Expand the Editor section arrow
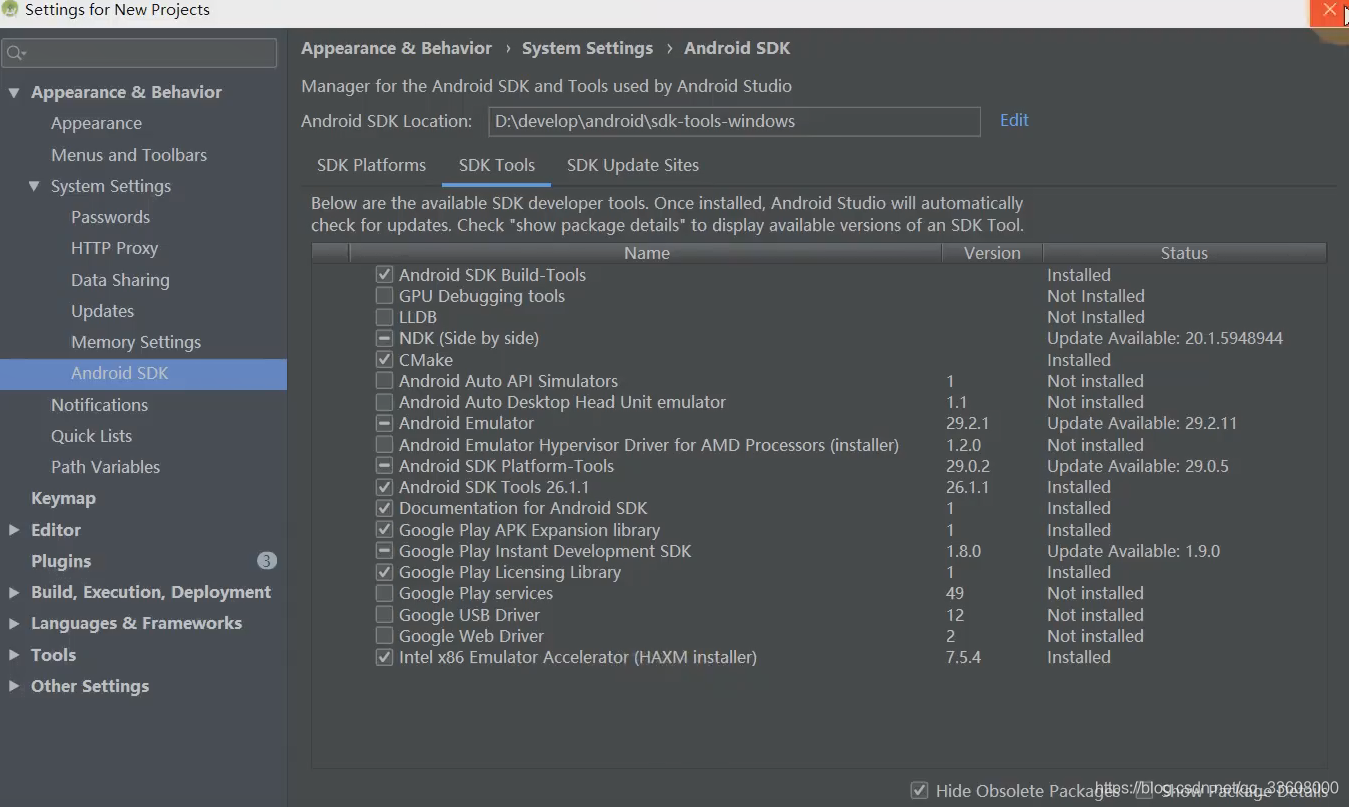The height and width of the screenshot is (807, 1349). (x=14, y=530)
